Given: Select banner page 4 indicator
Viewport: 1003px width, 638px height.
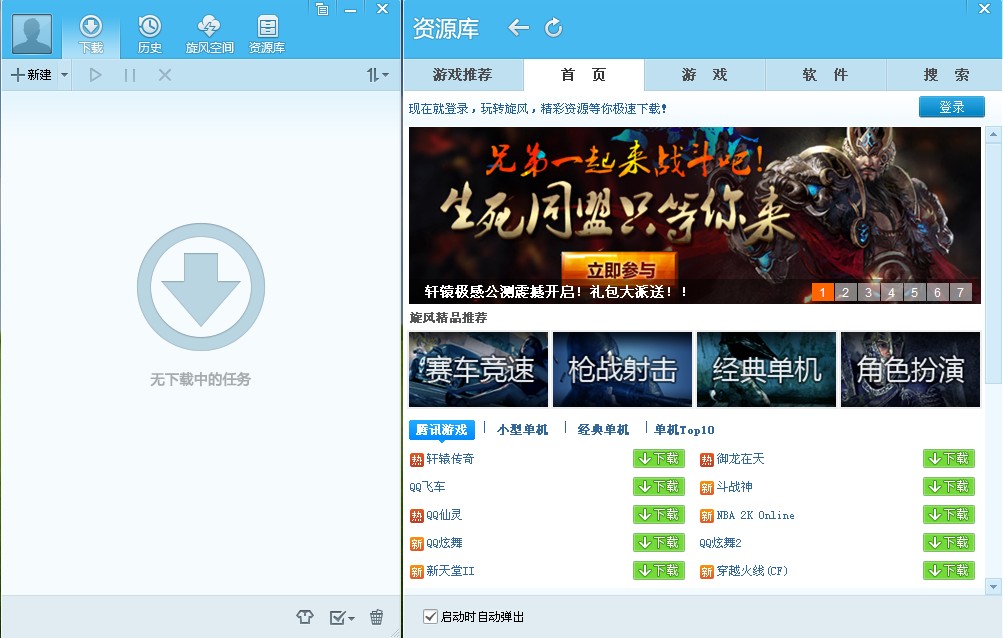Looking at the screenshot, I should (x=890, y=291).
